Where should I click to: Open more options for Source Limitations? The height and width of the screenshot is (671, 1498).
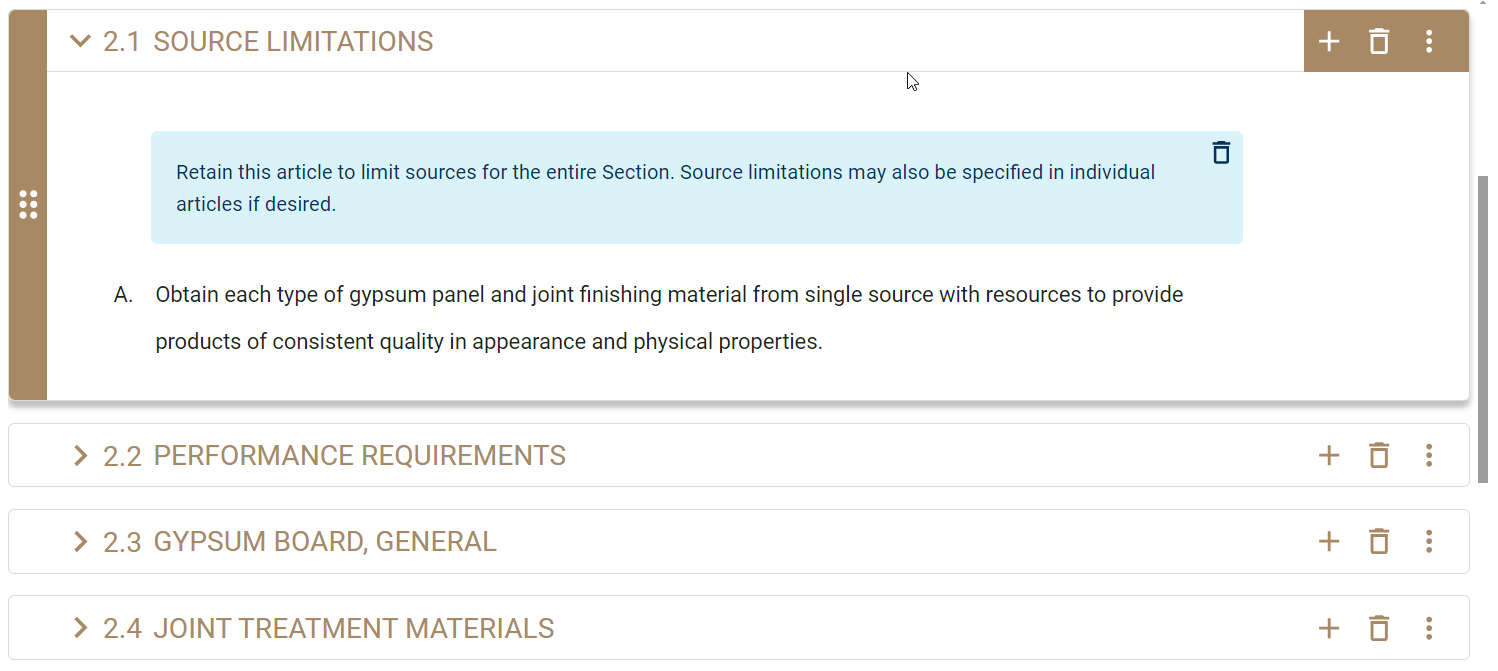(1429, 42)
